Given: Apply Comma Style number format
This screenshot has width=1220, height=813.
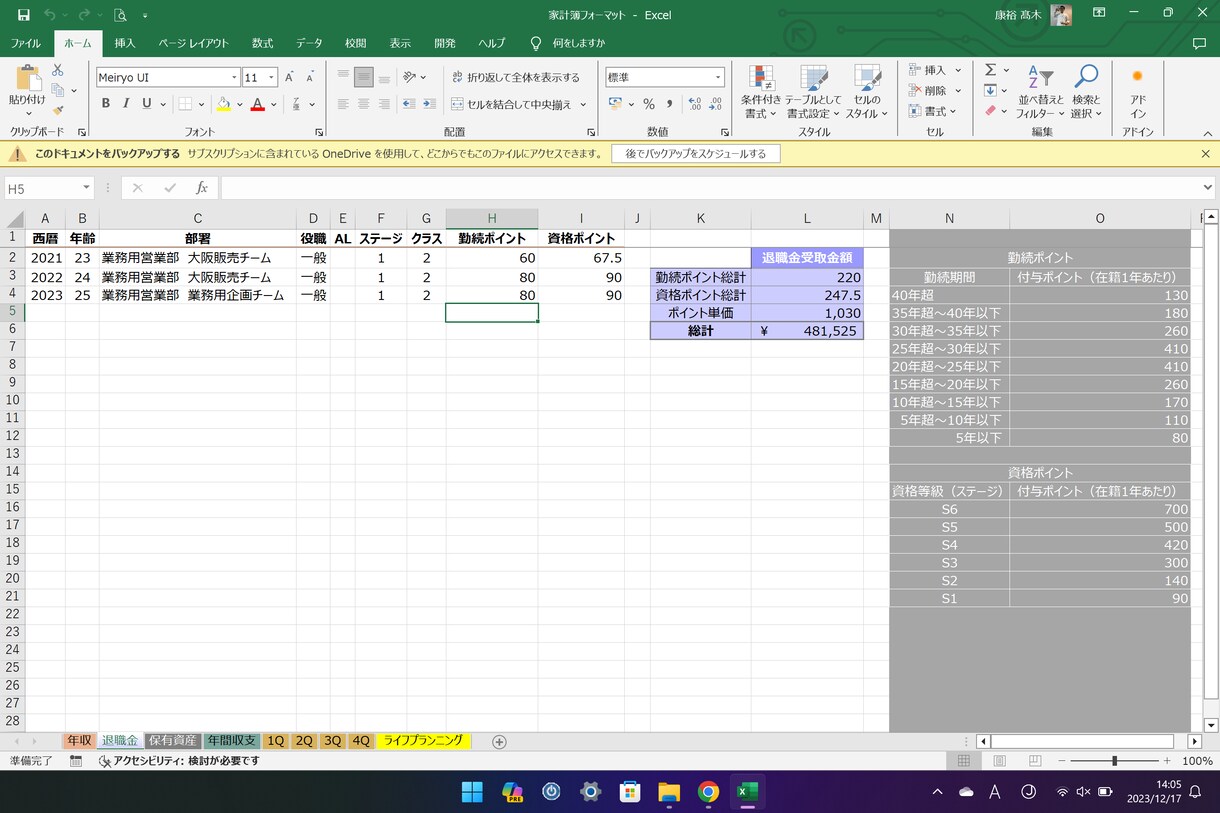Looking at the screenshot, I should click(x=669, y=104).
